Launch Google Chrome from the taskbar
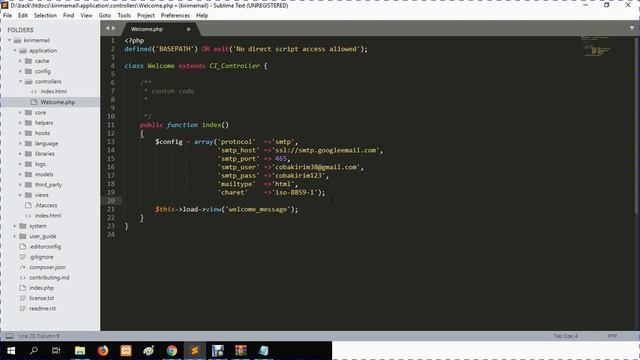Viewport: 640px width, 360px height. 172,351
